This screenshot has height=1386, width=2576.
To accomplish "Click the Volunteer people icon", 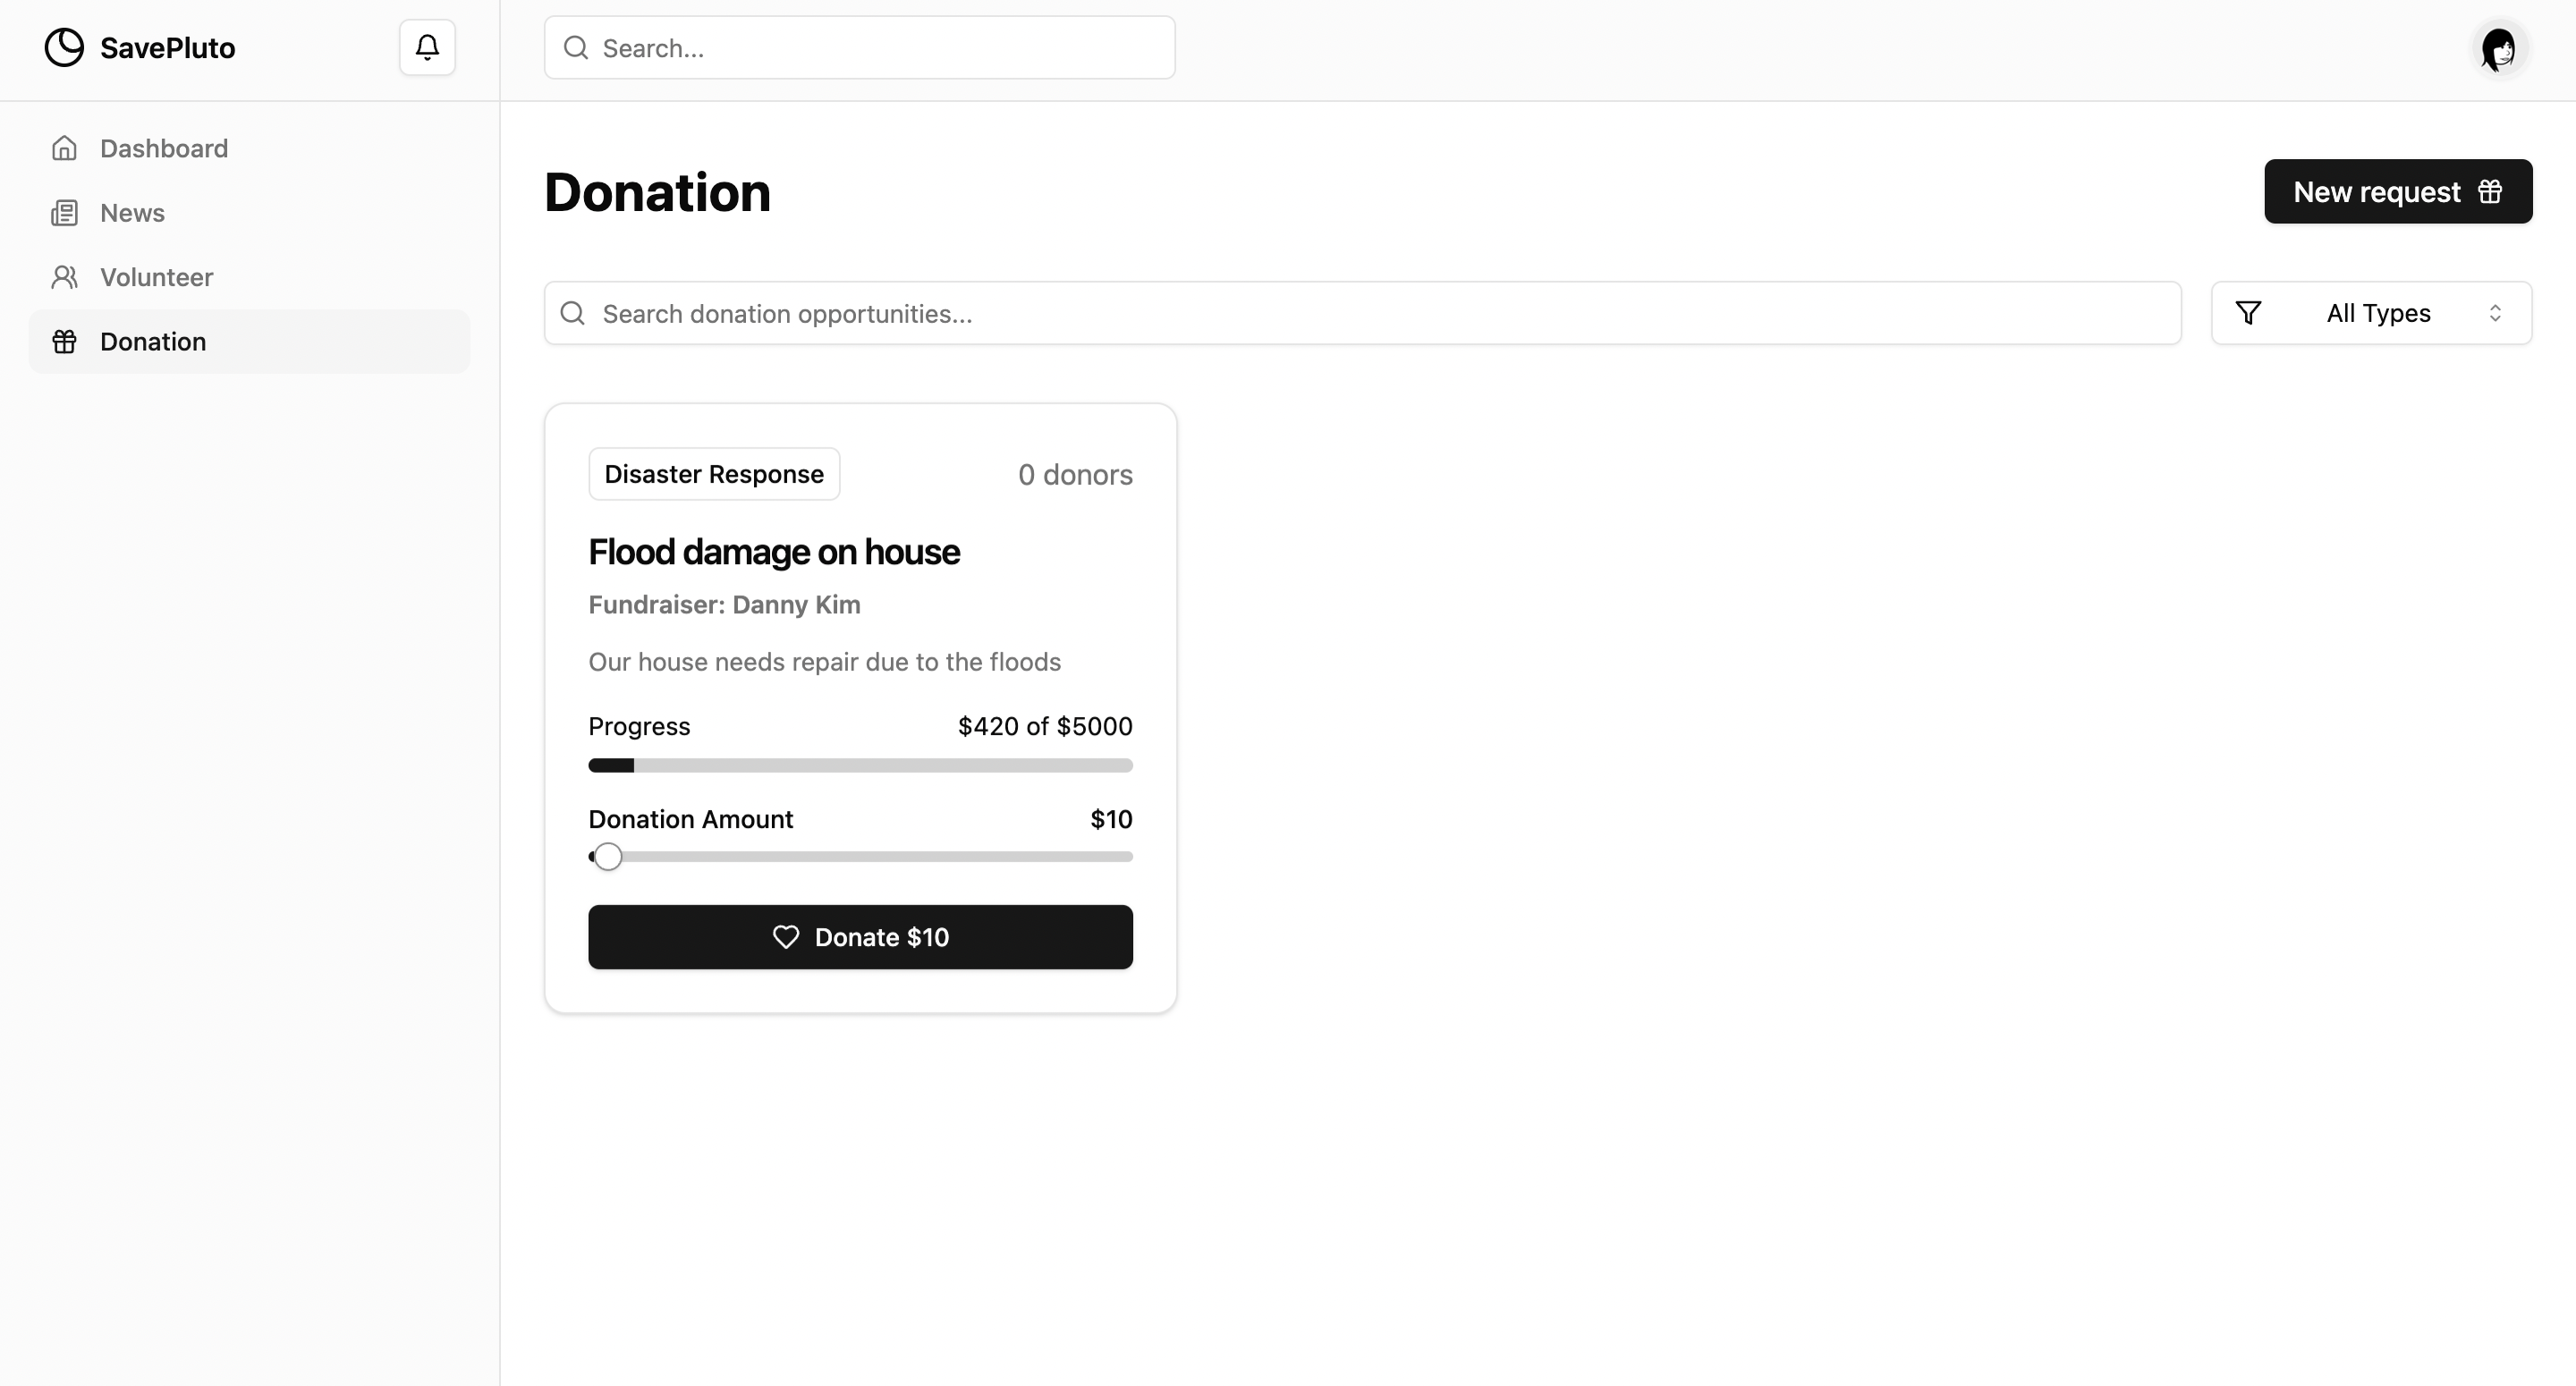I will pos(64,277).
